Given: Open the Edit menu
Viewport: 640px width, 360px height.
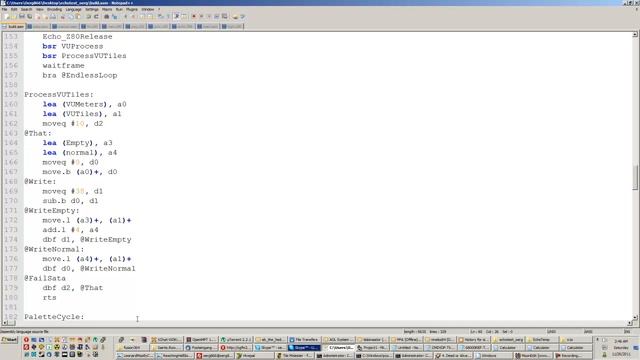Looking at the screenshot, I should click(x=14, y=9).
